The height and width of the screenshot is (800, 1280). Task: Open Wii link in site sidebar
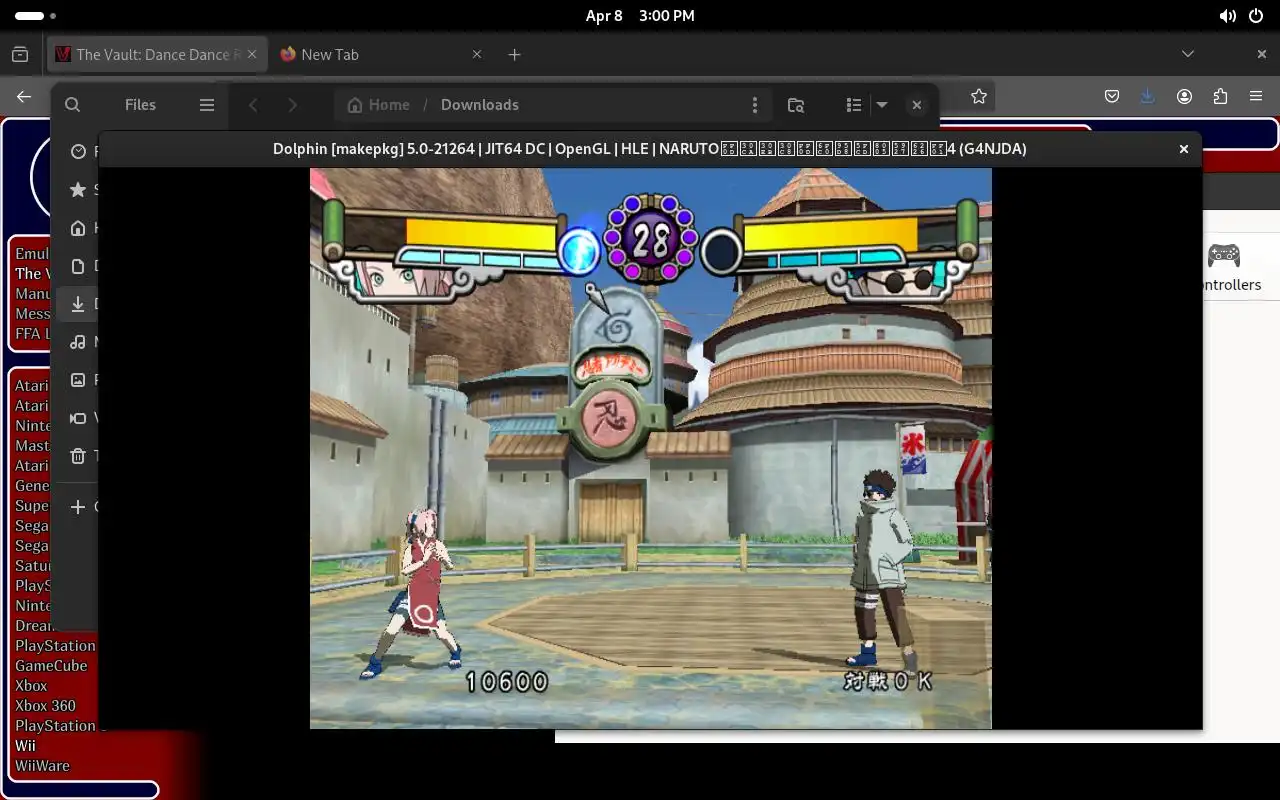point(25,745)
